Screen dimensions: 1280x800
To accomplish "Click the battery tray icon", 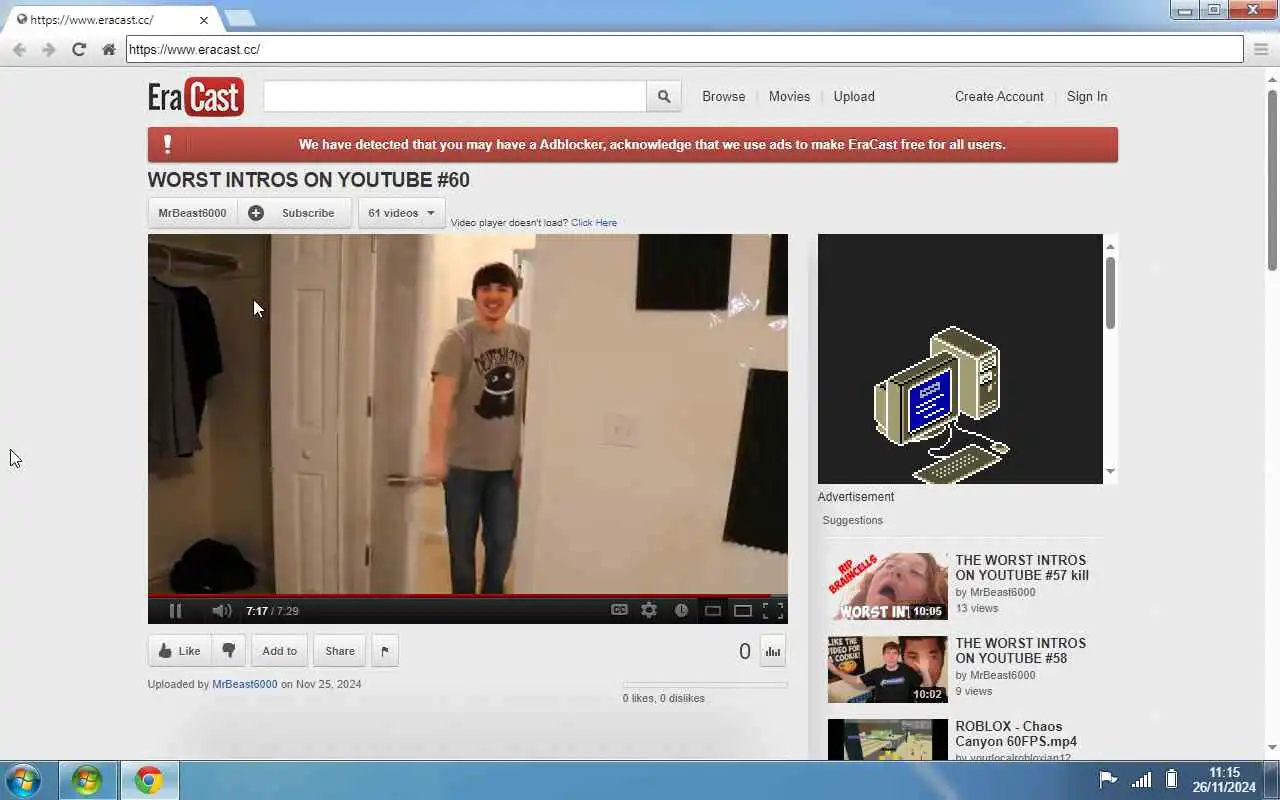I will point(1171,780).
